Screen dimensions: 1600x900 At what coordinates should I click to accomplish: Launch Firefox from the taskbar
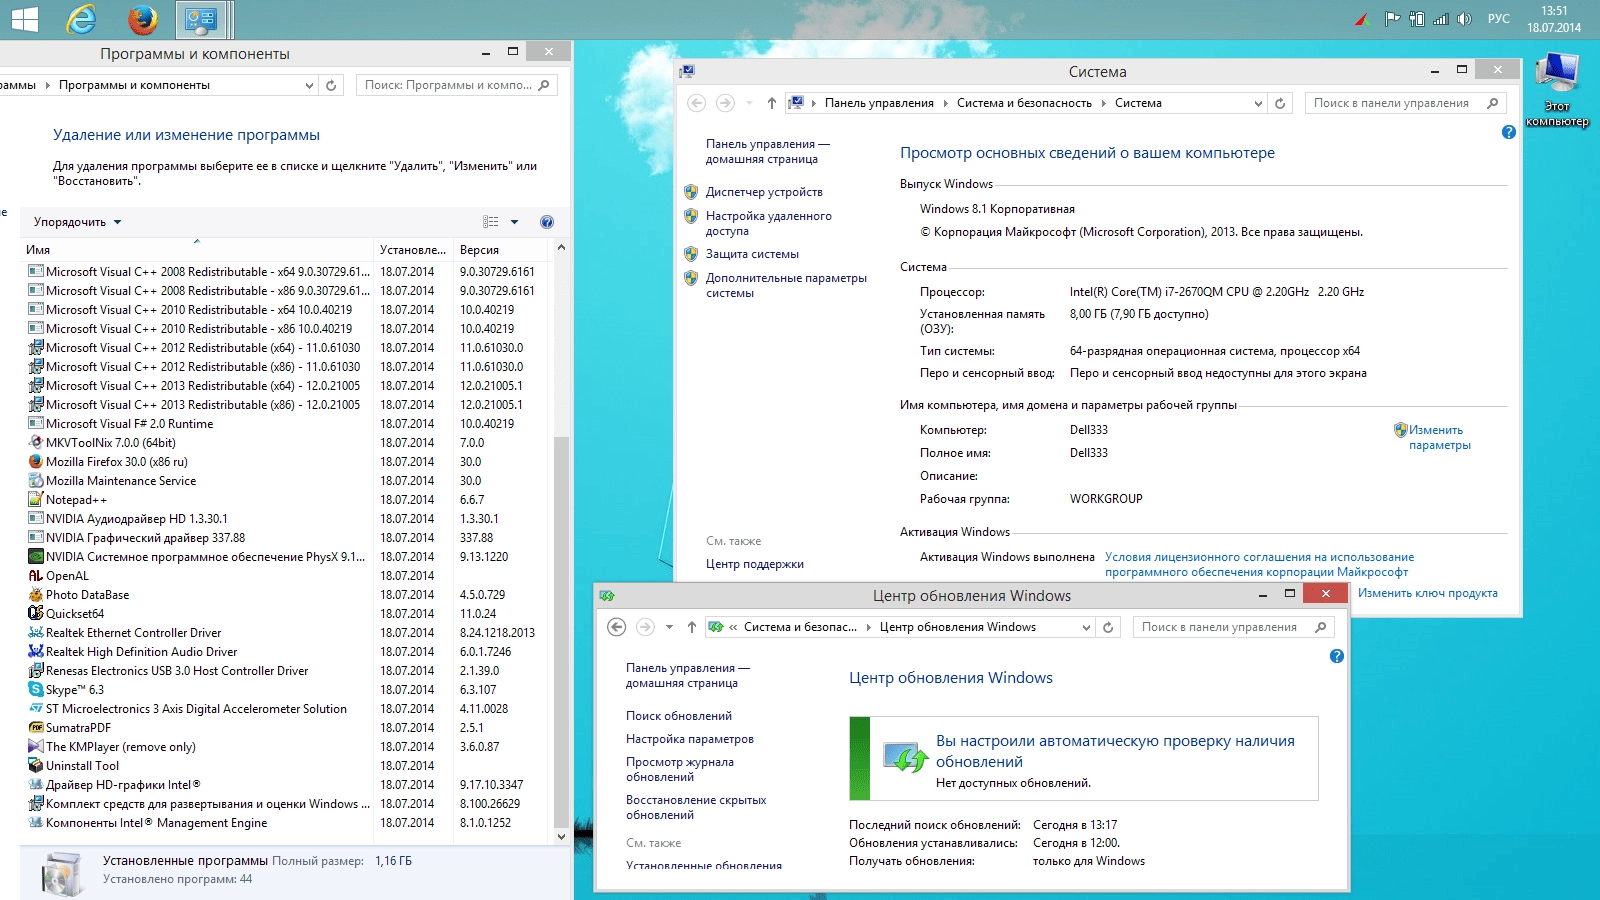(143, 19)
